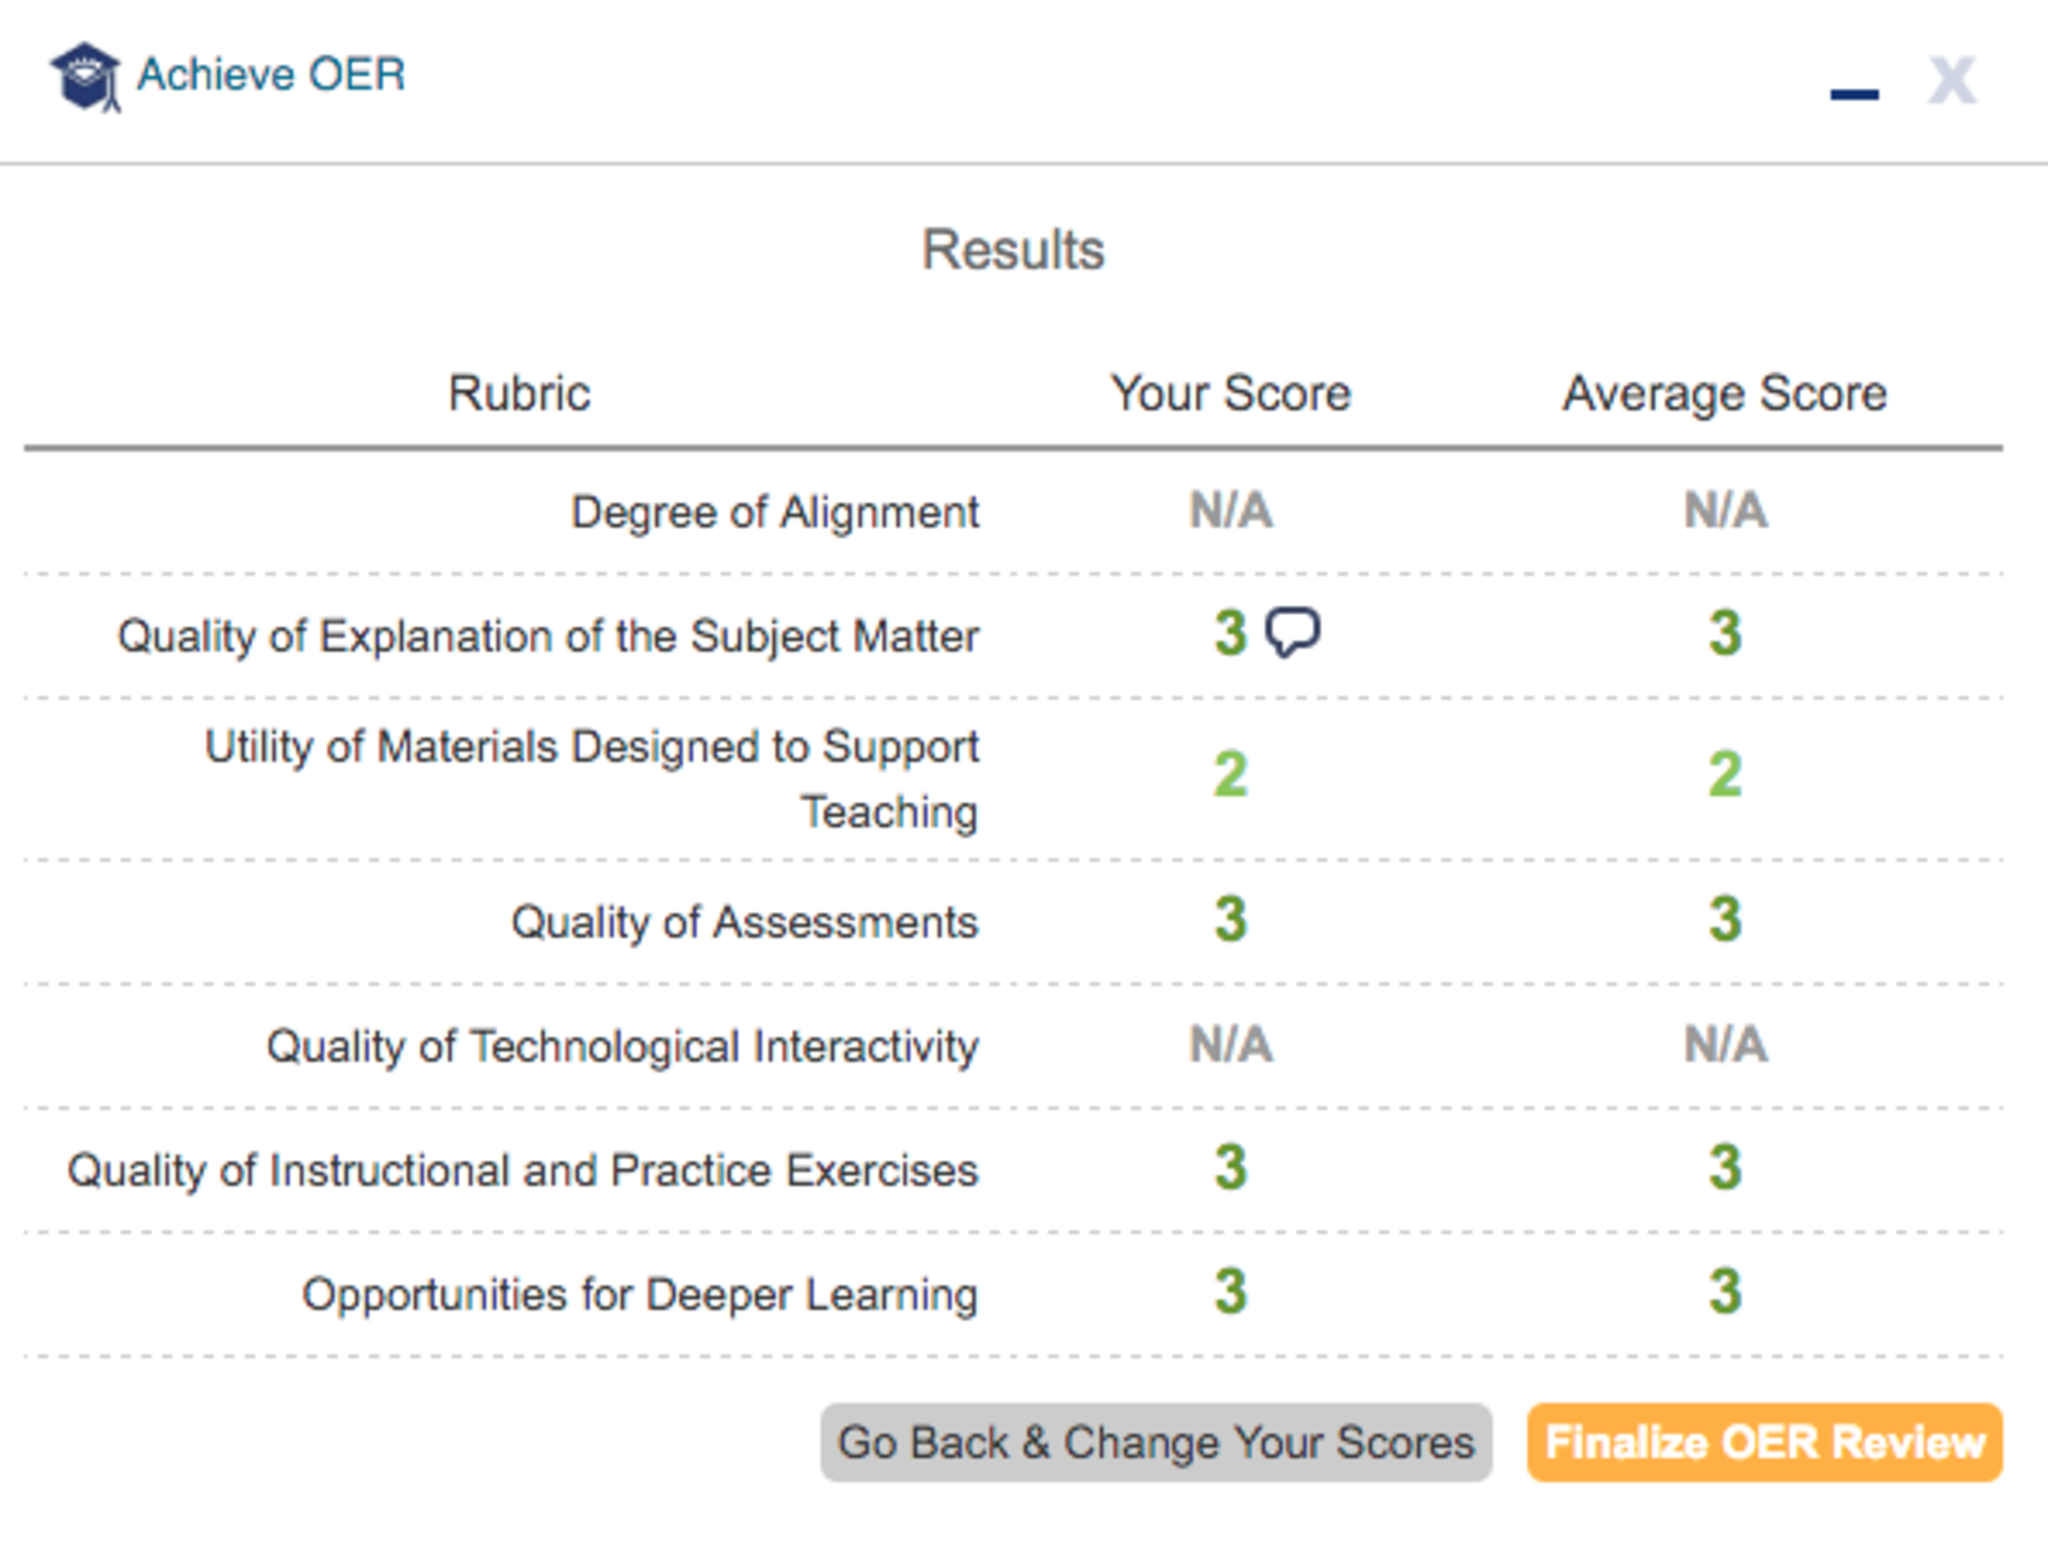
Task: Click the Average Score column header
Action: [x=1725, y=393]
